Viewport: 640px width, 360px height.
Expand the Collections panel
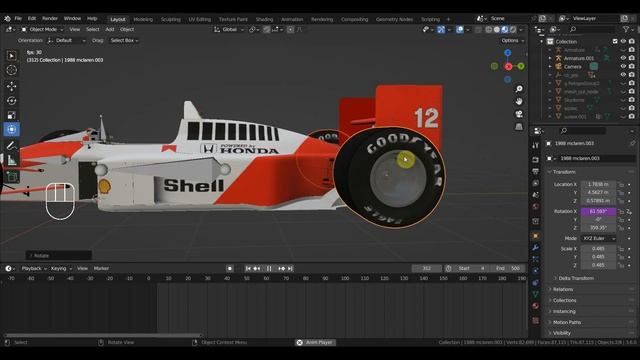tap(564, 300)
